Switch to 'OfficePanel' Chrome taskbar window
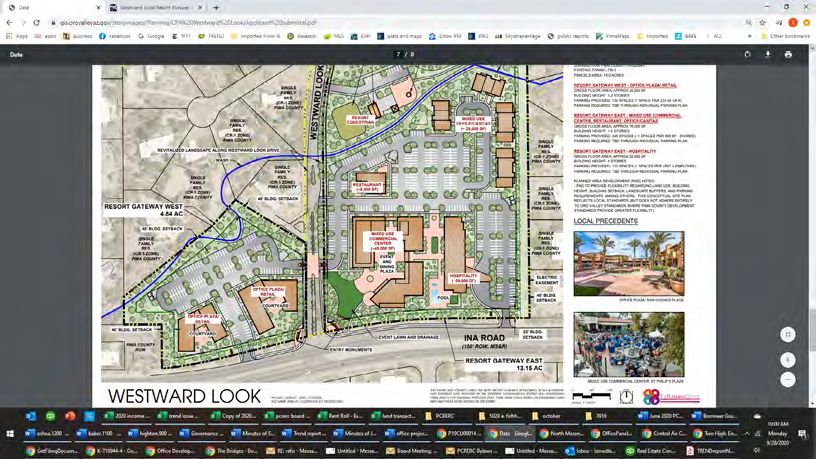This screenshot has height=459, width=816. click(614, 434)
